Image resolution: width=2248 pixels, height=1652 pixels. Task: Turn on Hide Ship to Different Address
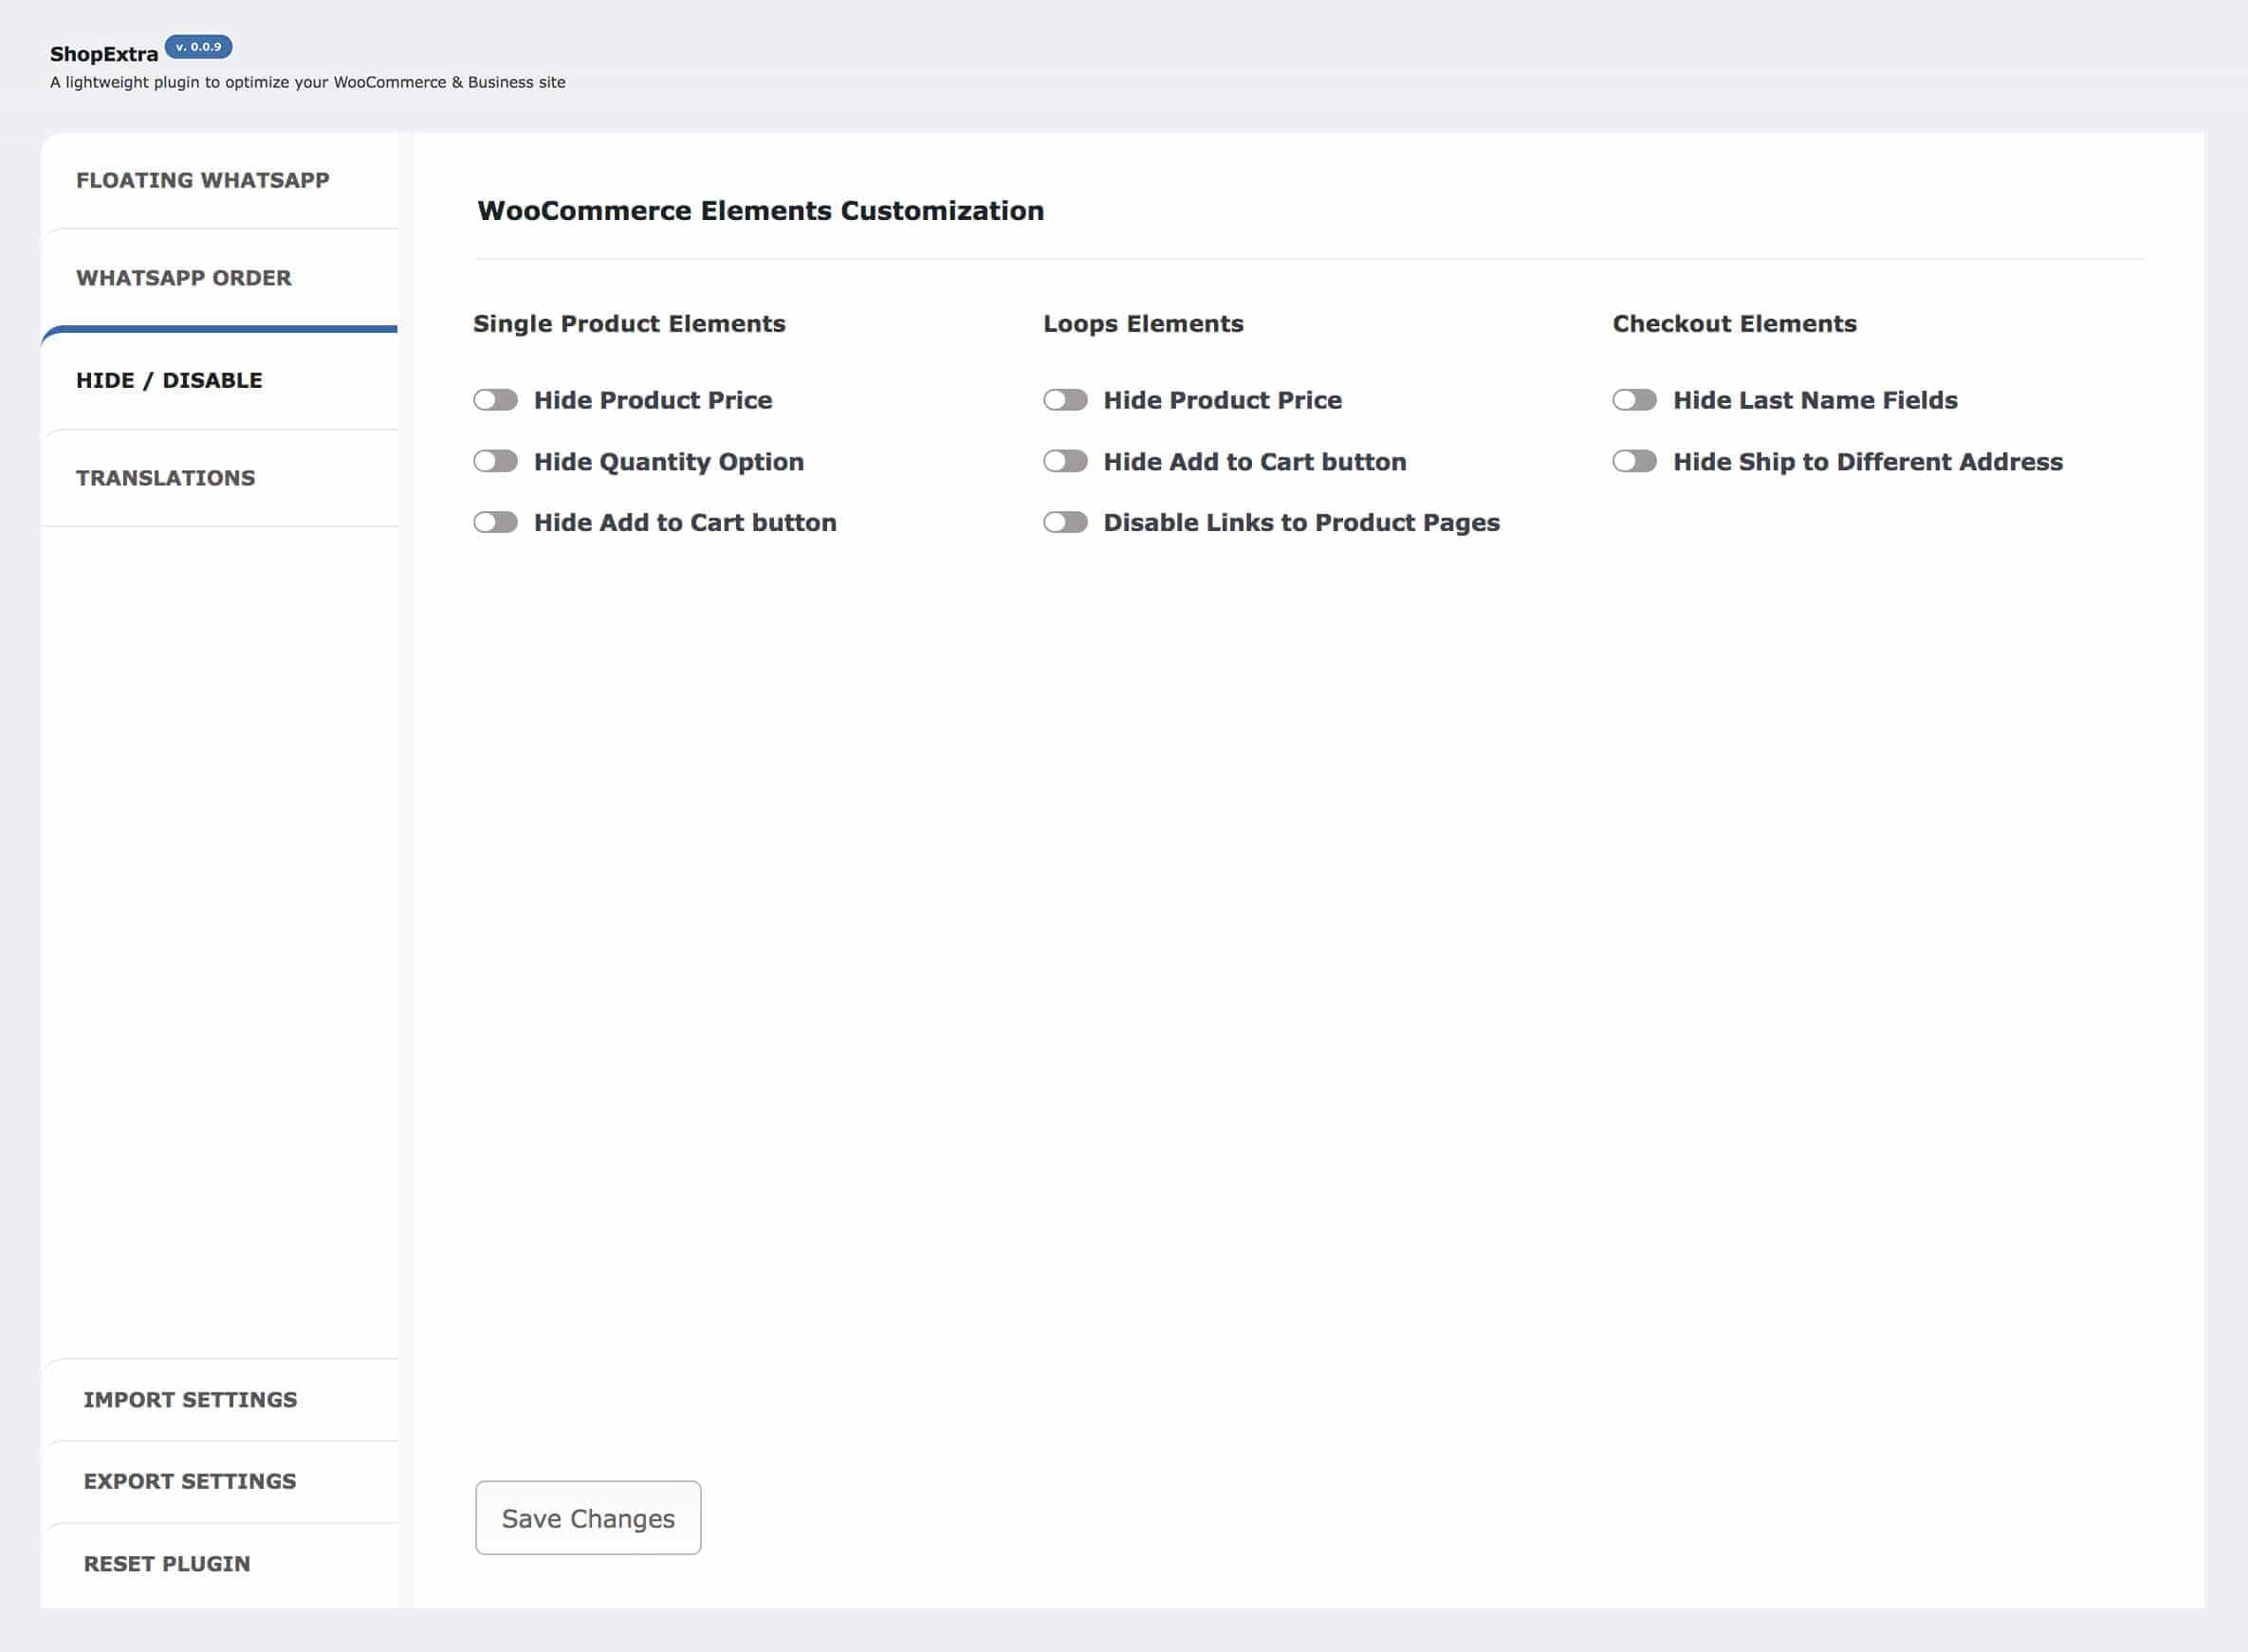1634,461
